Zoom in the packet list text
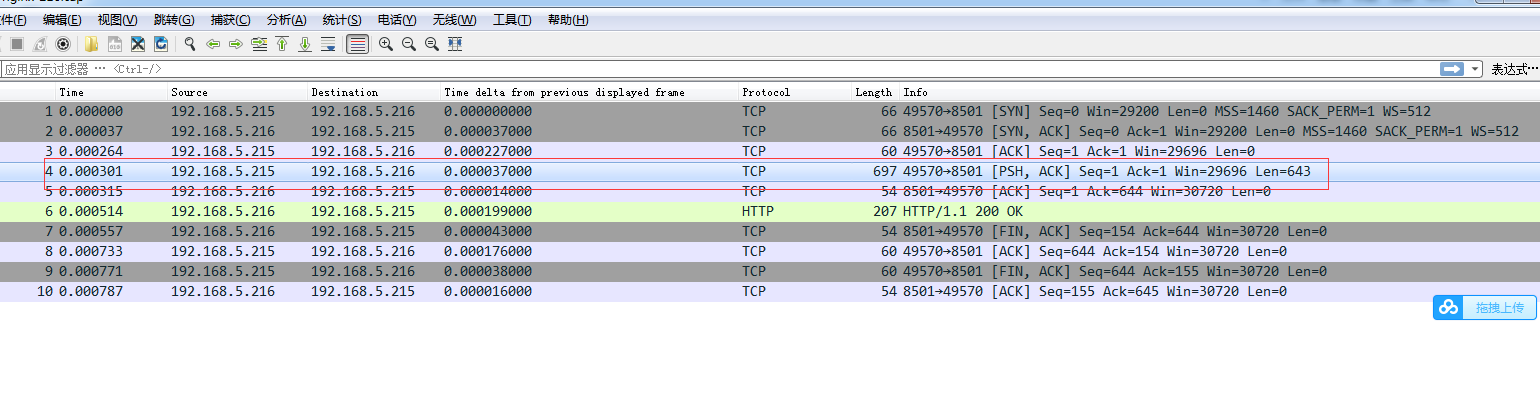Viewport: 1540px width, 395px height. coord(386,44)
